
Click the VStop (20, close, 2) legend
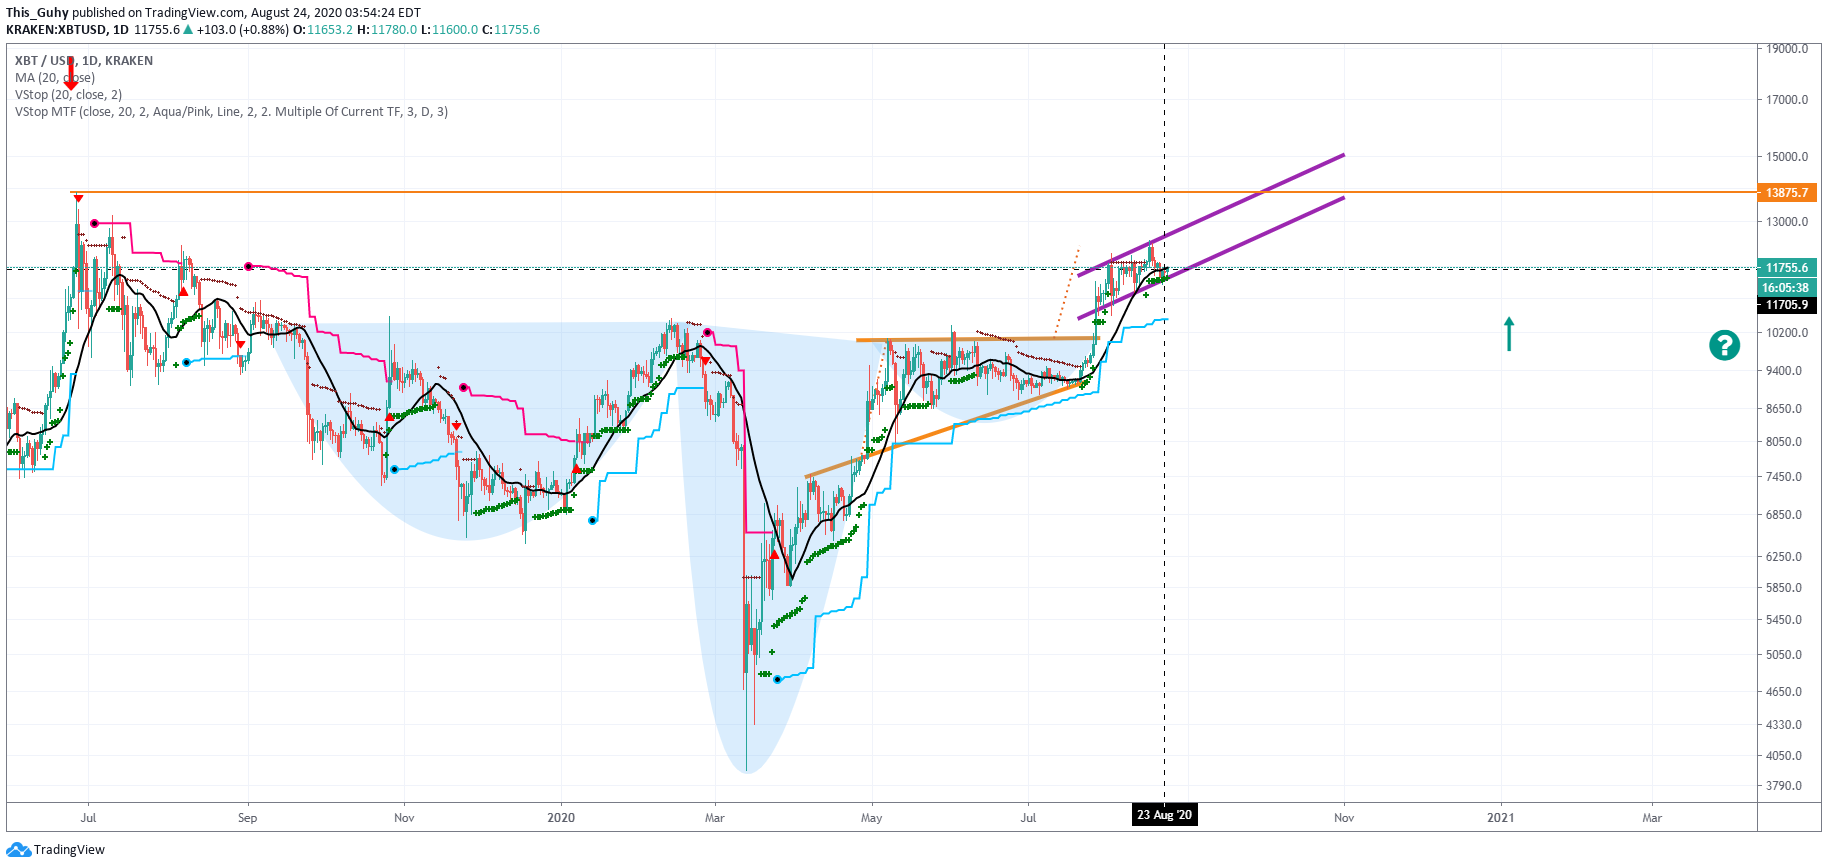coord(68,95)
